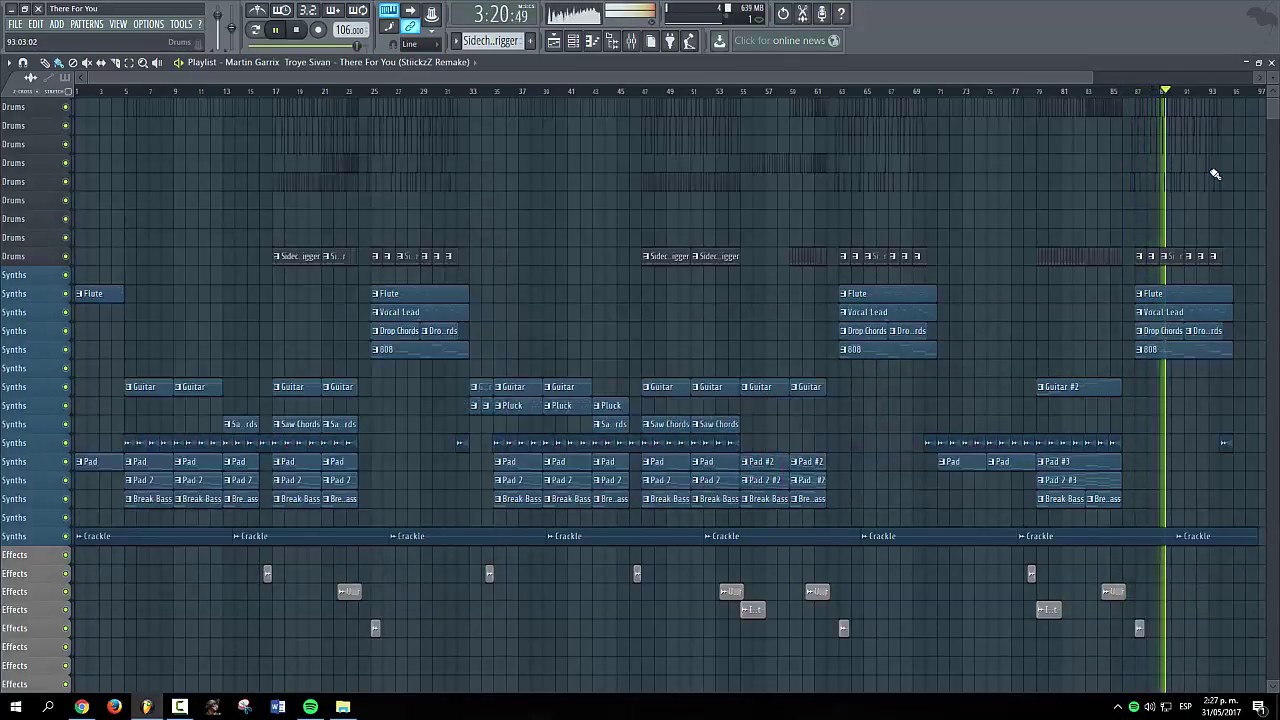Screen dimensions: 1280x720
Task: Open the Playlist view icon
Action: (553, 41)
